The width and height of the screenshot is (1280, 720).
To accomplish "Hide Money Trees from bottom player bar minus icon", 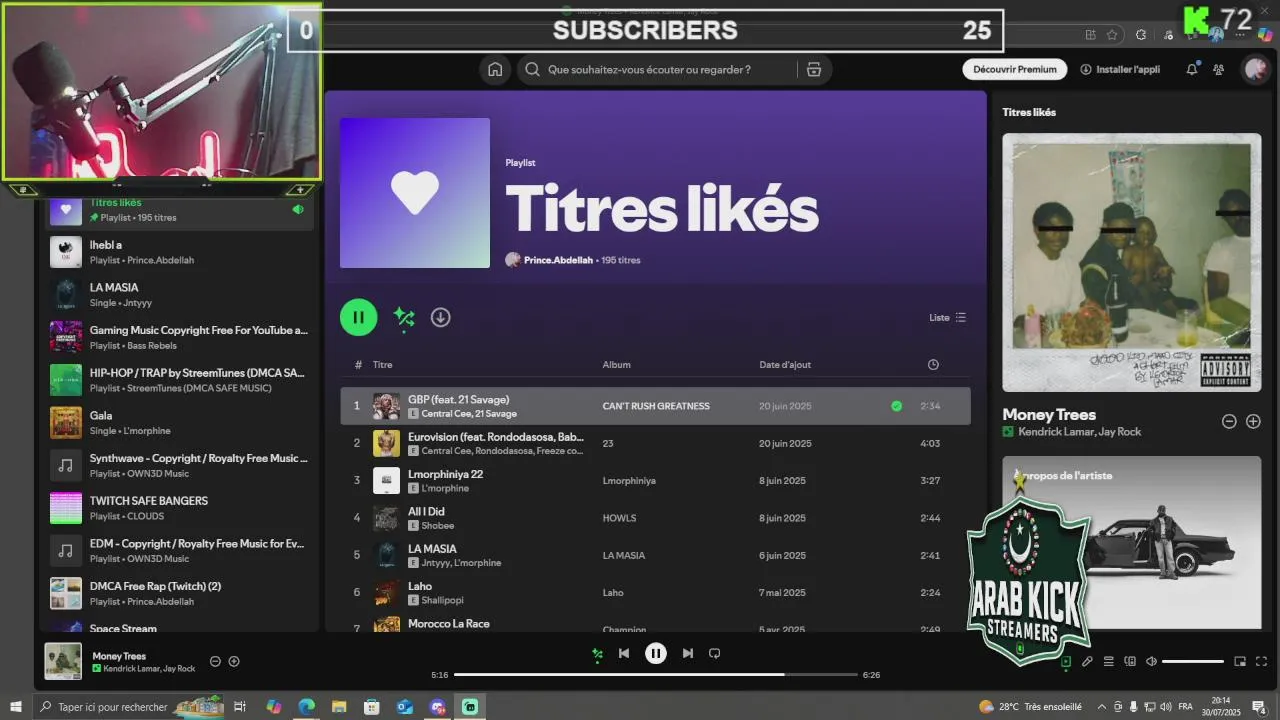I will (x=215, y=661).
